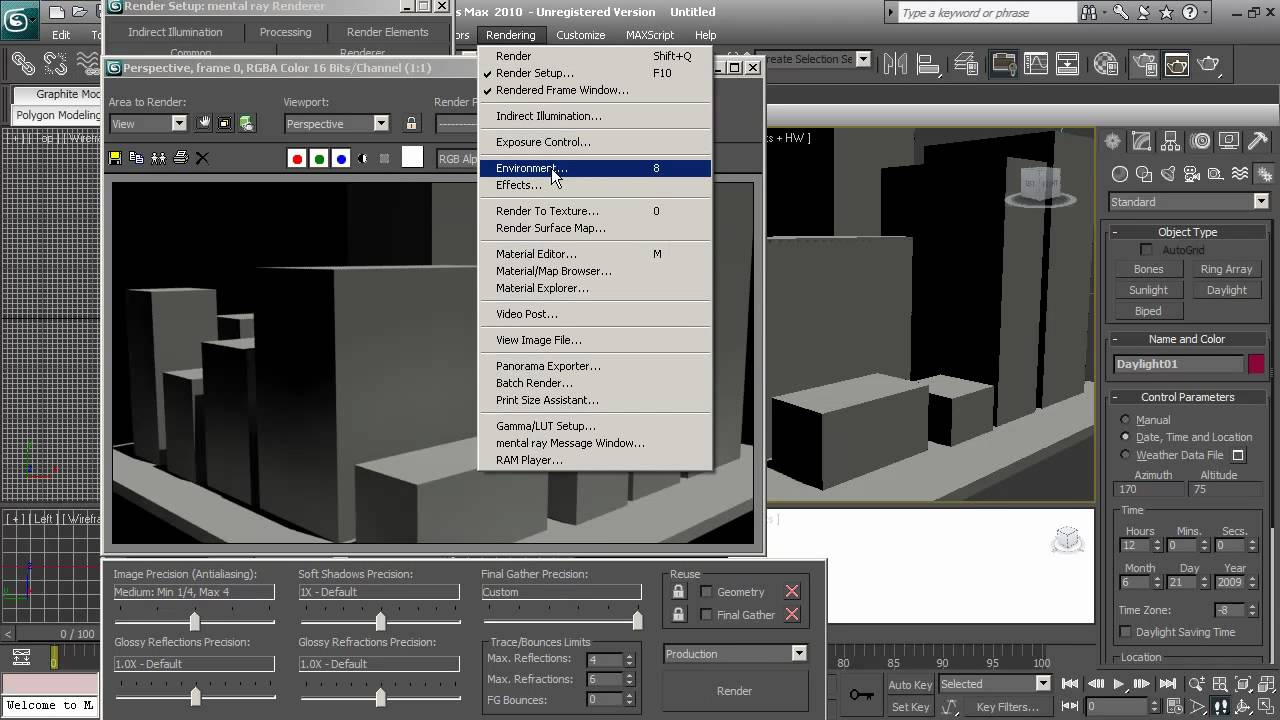This screenshot has width=1280, height=720.
Task: Click the Save Image disk icon
Action: point(115,158)
